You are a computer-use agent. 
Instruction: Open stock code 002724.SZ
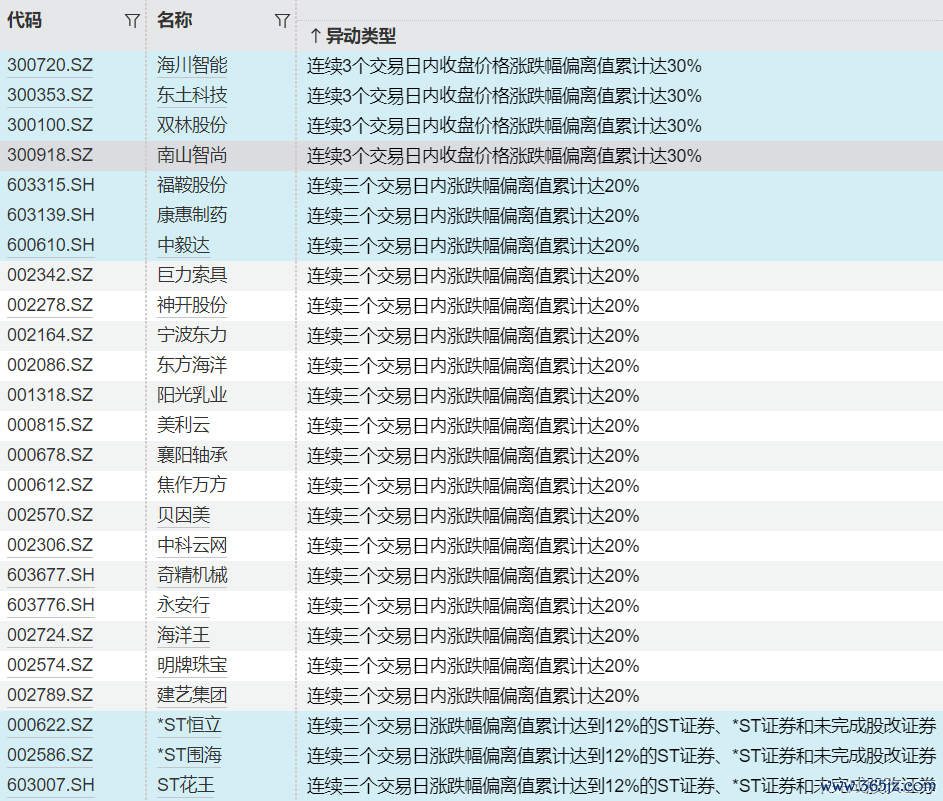[50, 635]
